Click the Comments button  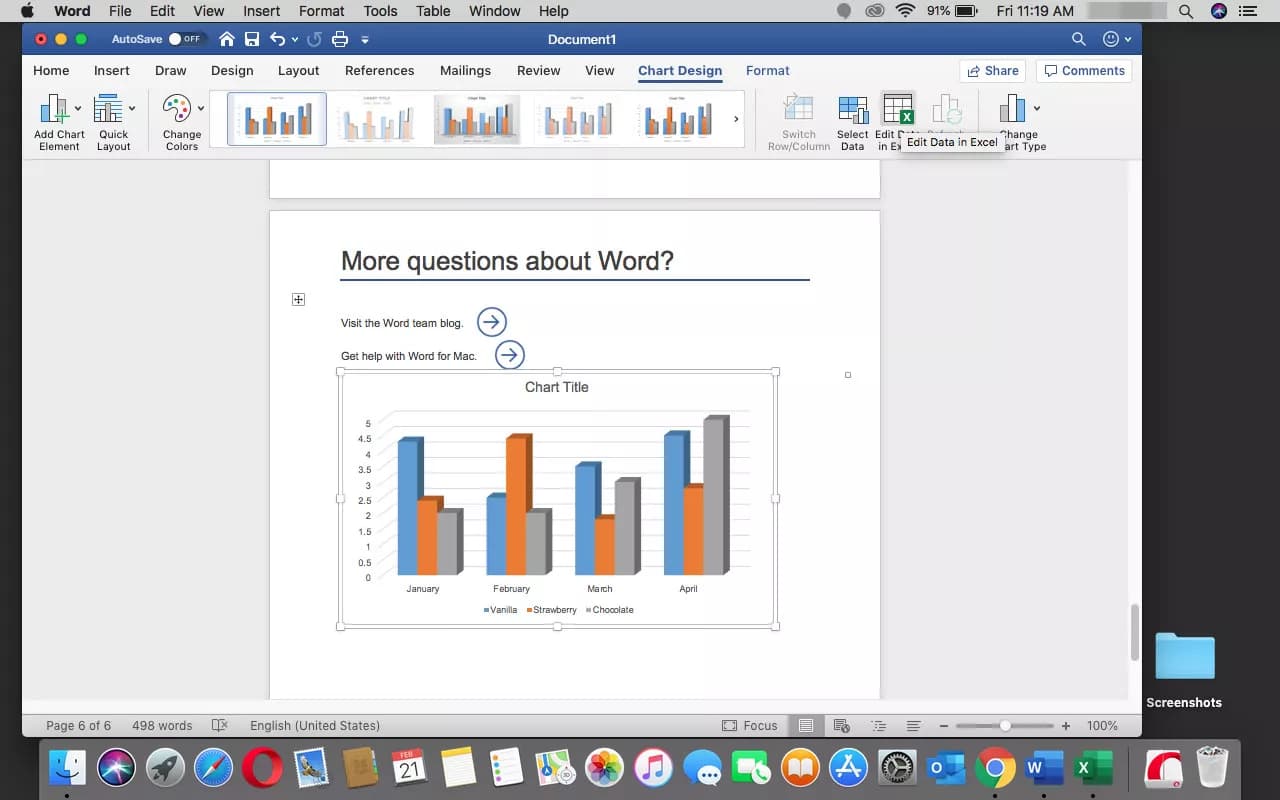pos(1085,70)
